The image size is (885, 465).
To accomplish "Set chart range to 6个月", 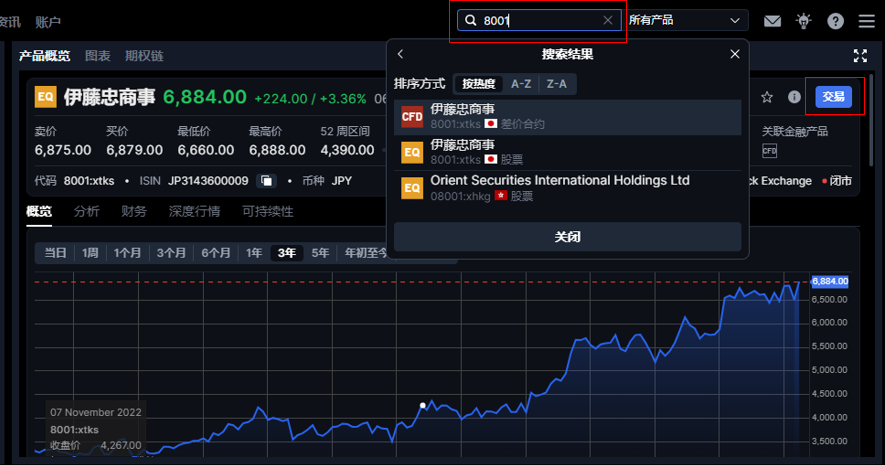I will click(x=216, y=253).
